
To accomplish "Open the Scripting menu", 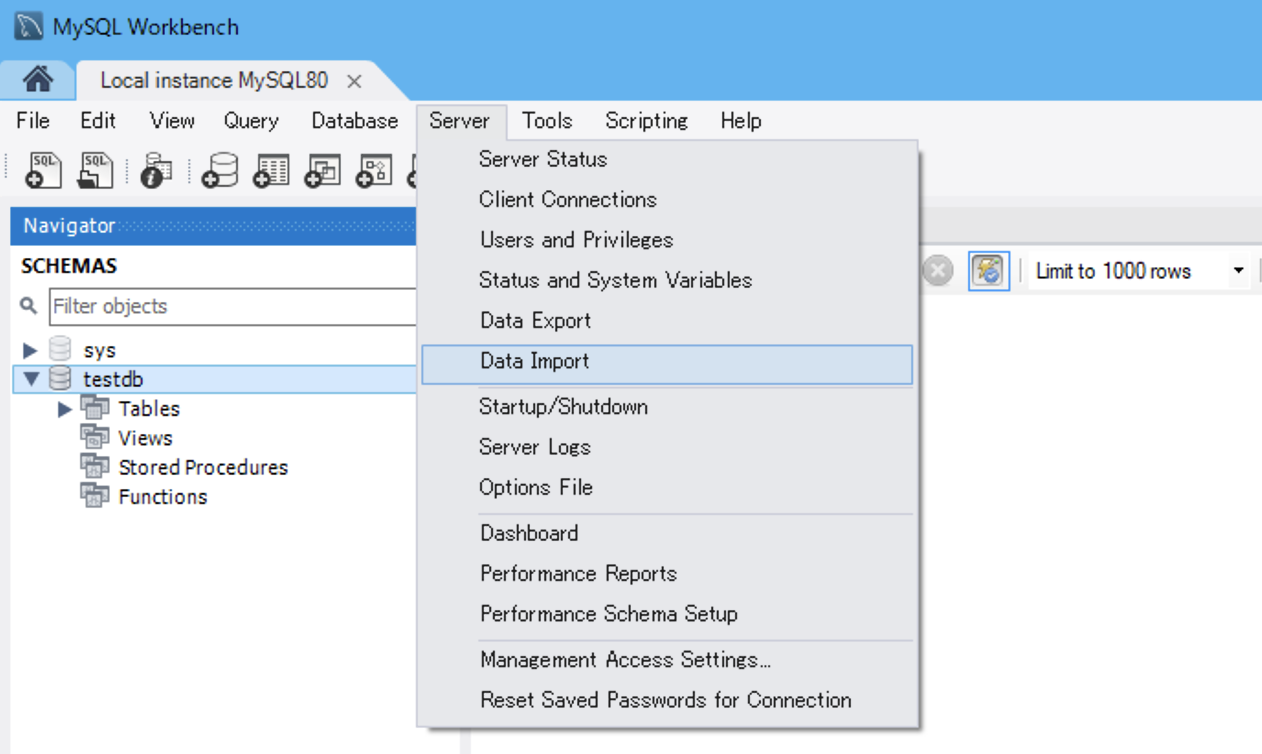I will (646, 121).
